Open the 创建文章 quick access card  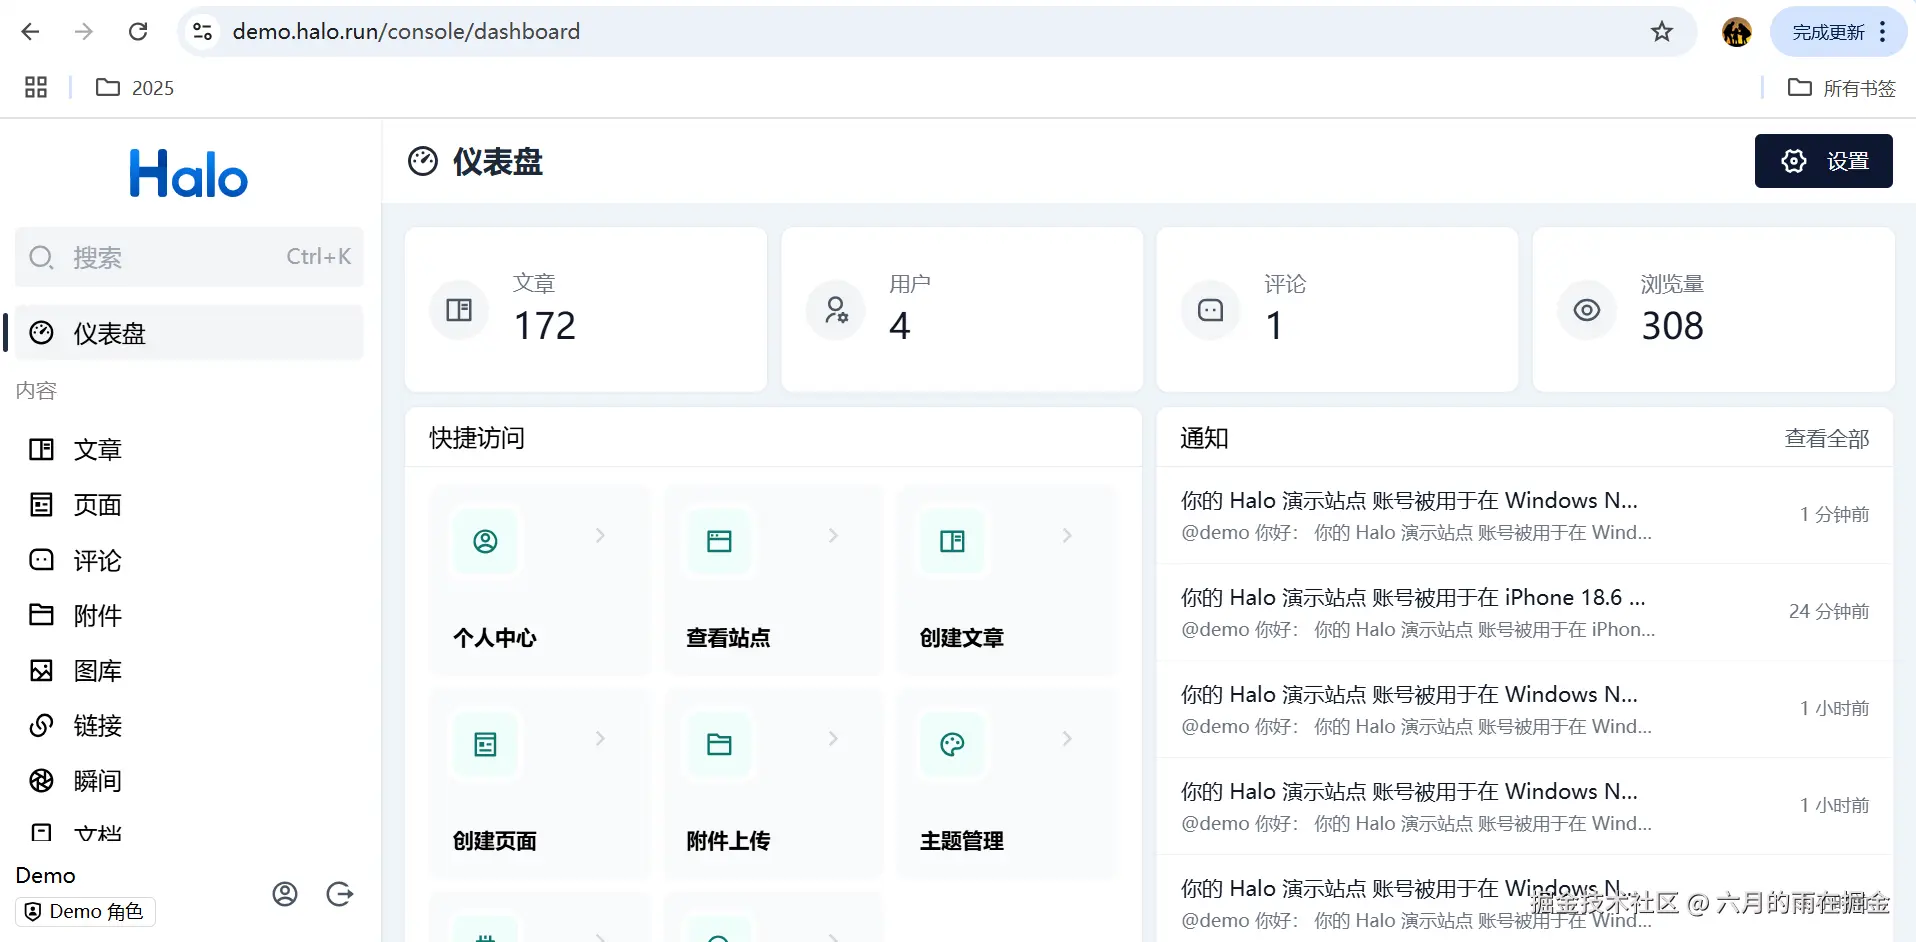pos(1007,580)
